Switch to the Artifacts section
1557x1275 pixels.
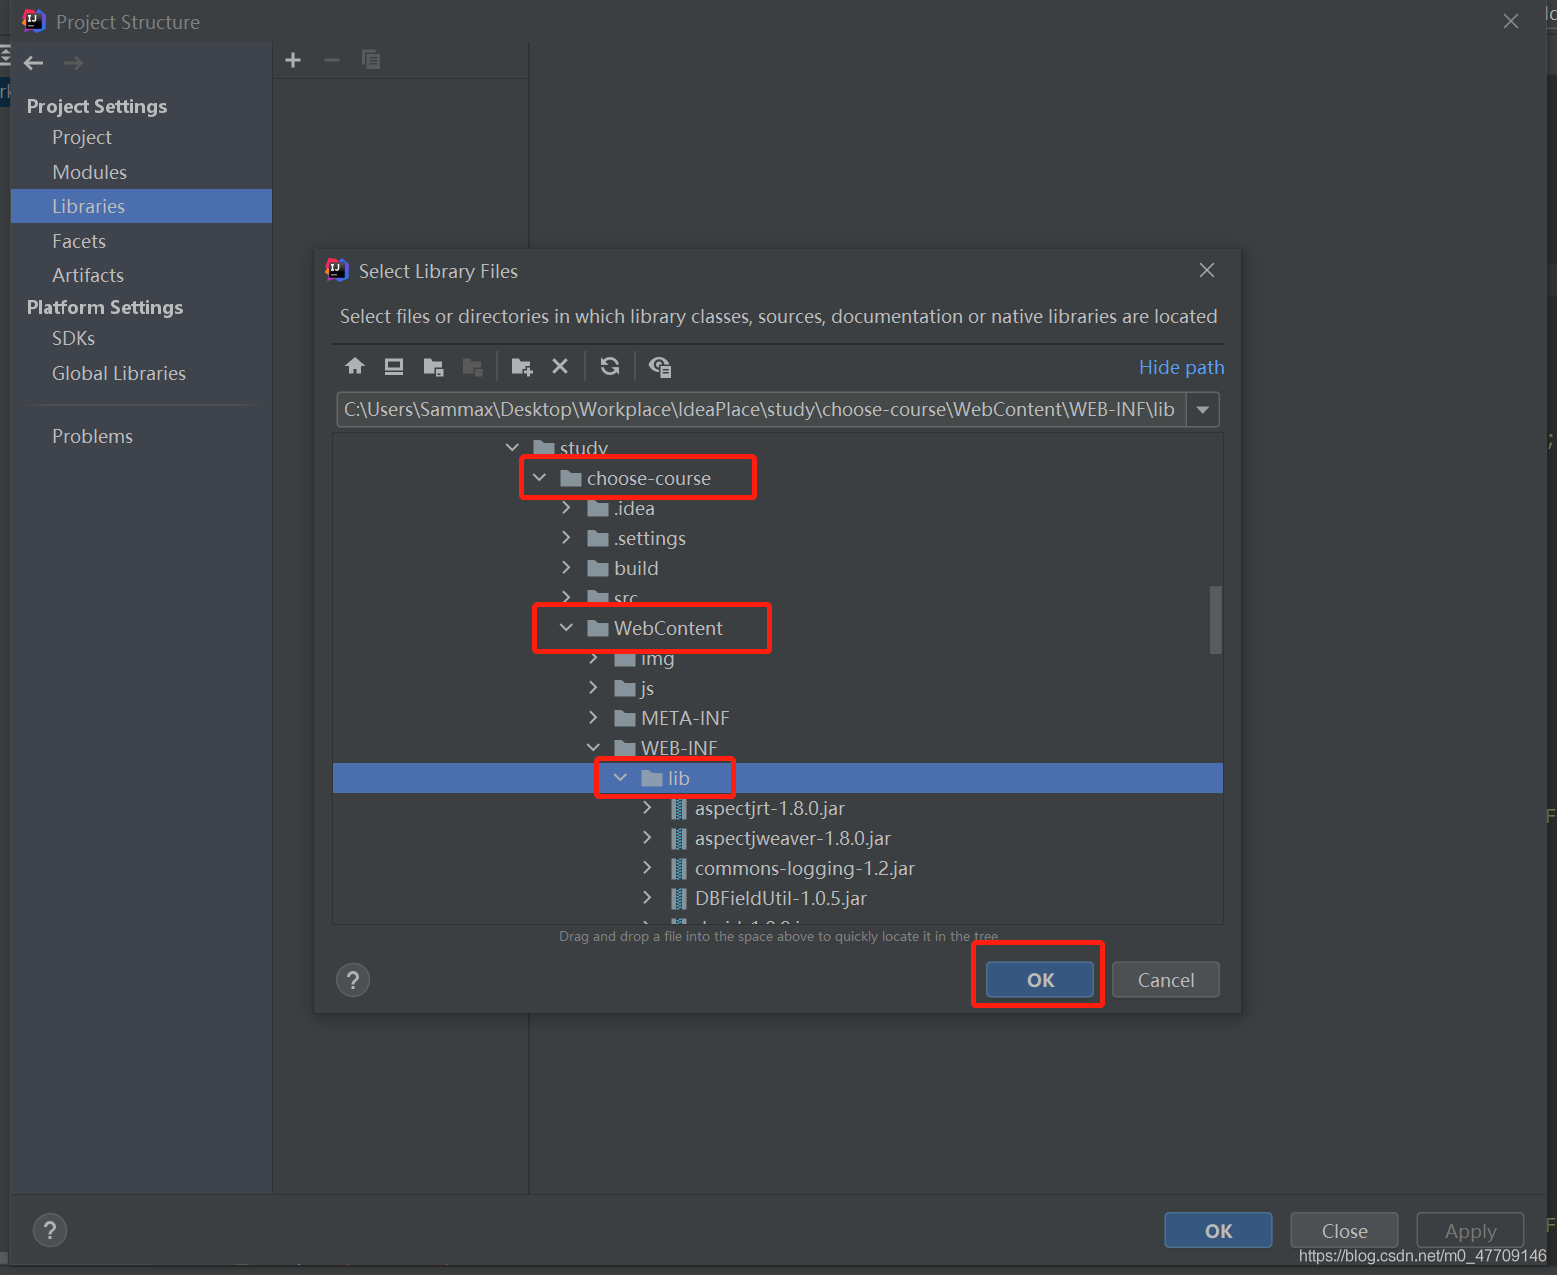[88, 275]
